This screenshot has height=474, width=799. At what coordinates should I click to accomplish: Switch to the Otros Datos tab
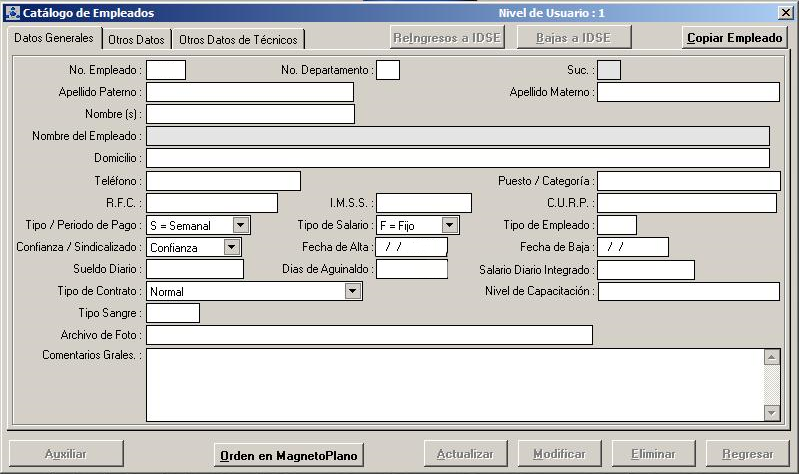tap(136, 39)
